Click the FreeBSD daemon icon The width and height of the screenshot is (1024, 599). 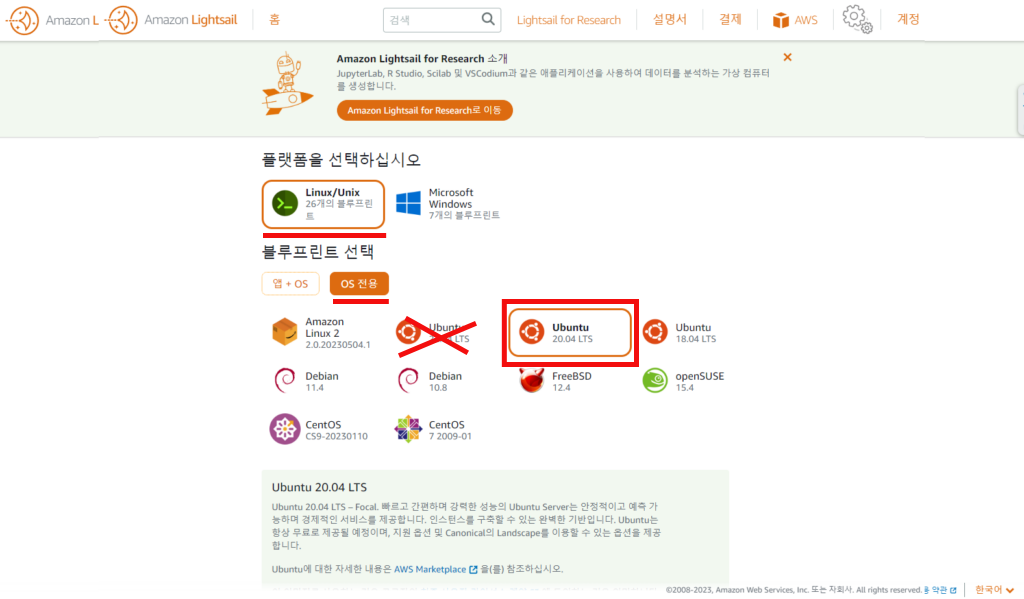[532, 380]
